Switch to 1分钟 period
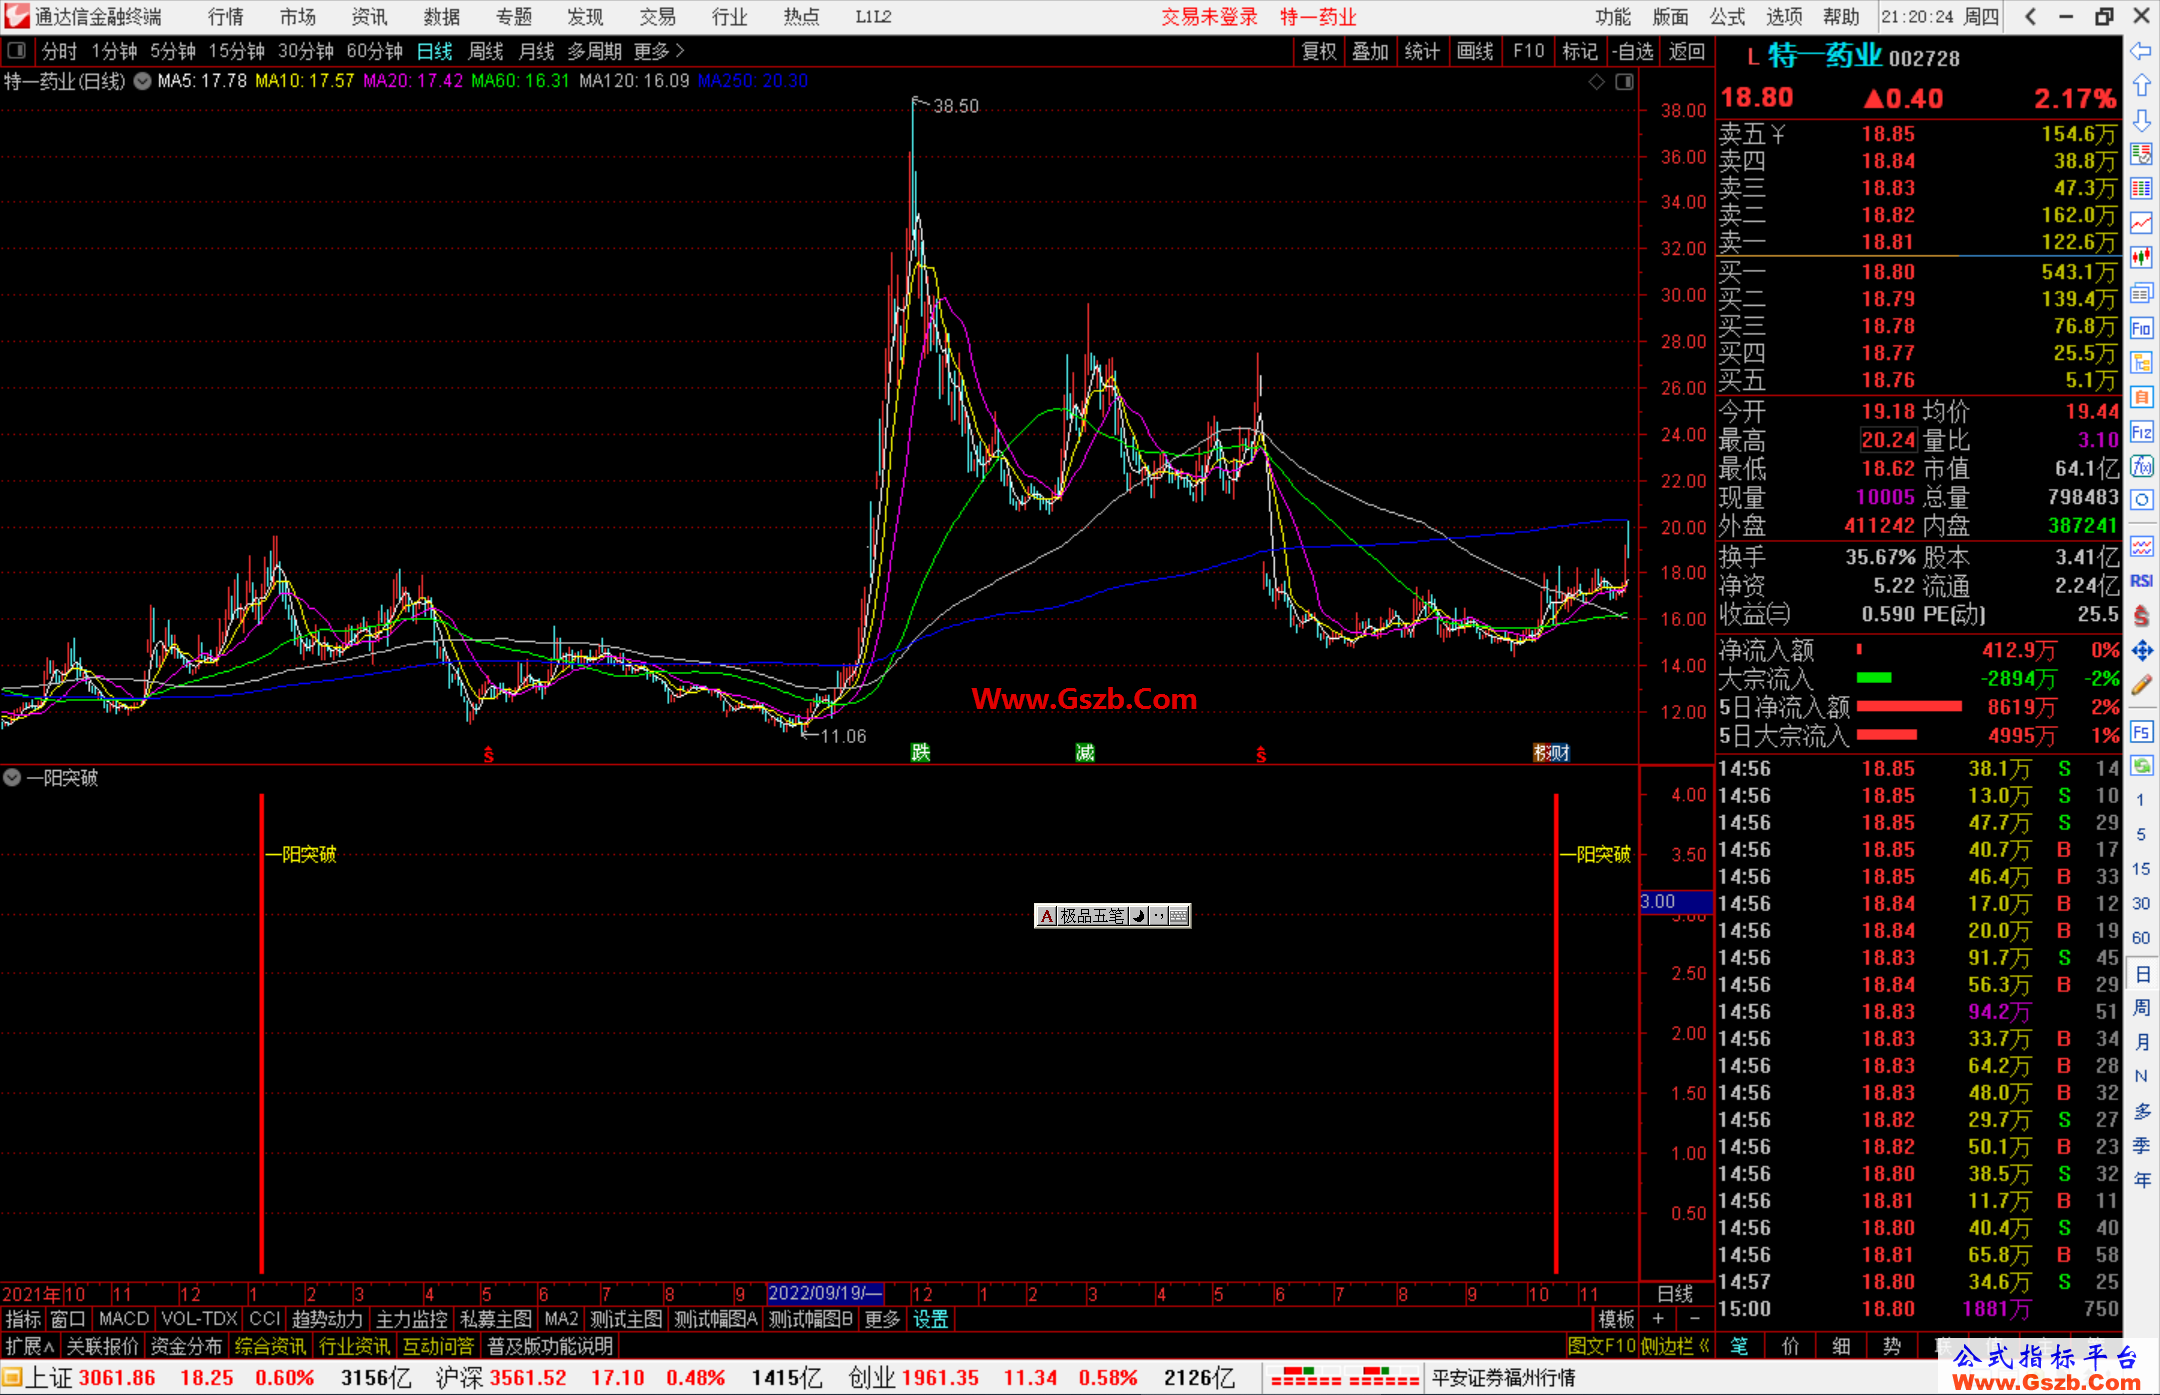Image resolution: width=2160 pixels, height=1395 pixels. 114,51
